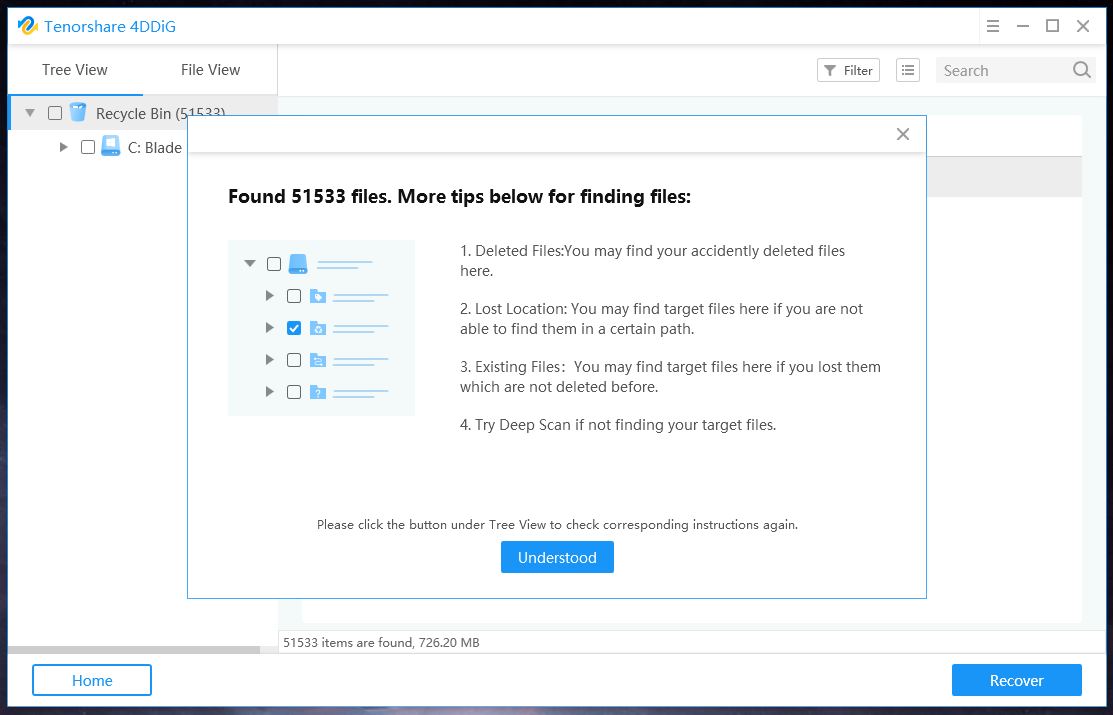Viewport: 1113px width, 715px height.
Task: Collapse the Recycle Bin tree node
Action: [x=30, y=113]
